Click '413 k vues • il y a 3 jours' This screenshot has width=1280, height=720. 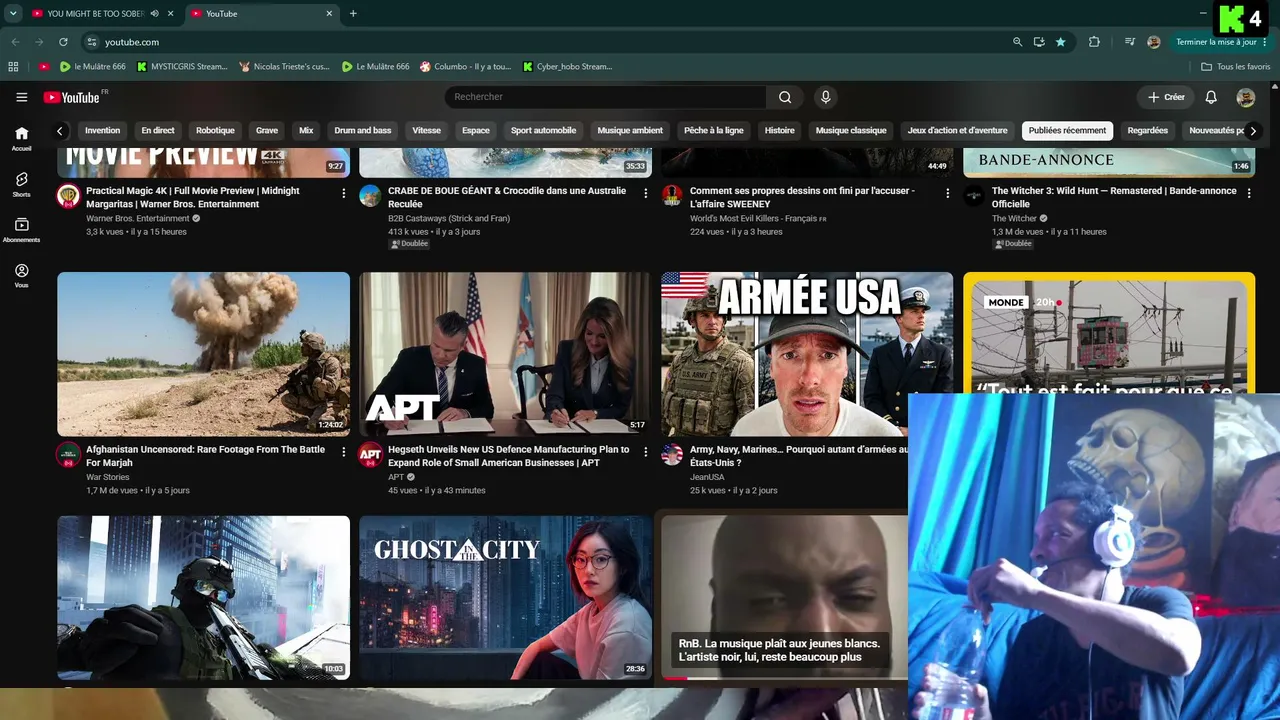click(434, 232)
